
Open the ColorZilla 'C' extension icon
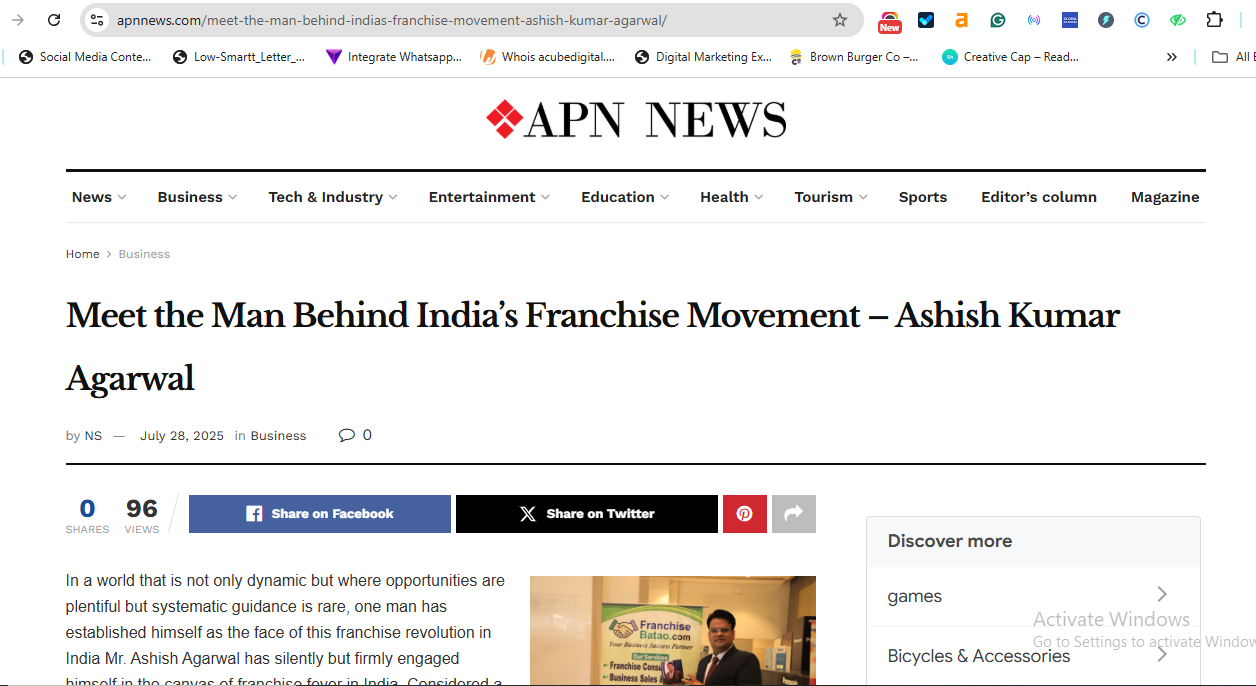(1141, 20)
